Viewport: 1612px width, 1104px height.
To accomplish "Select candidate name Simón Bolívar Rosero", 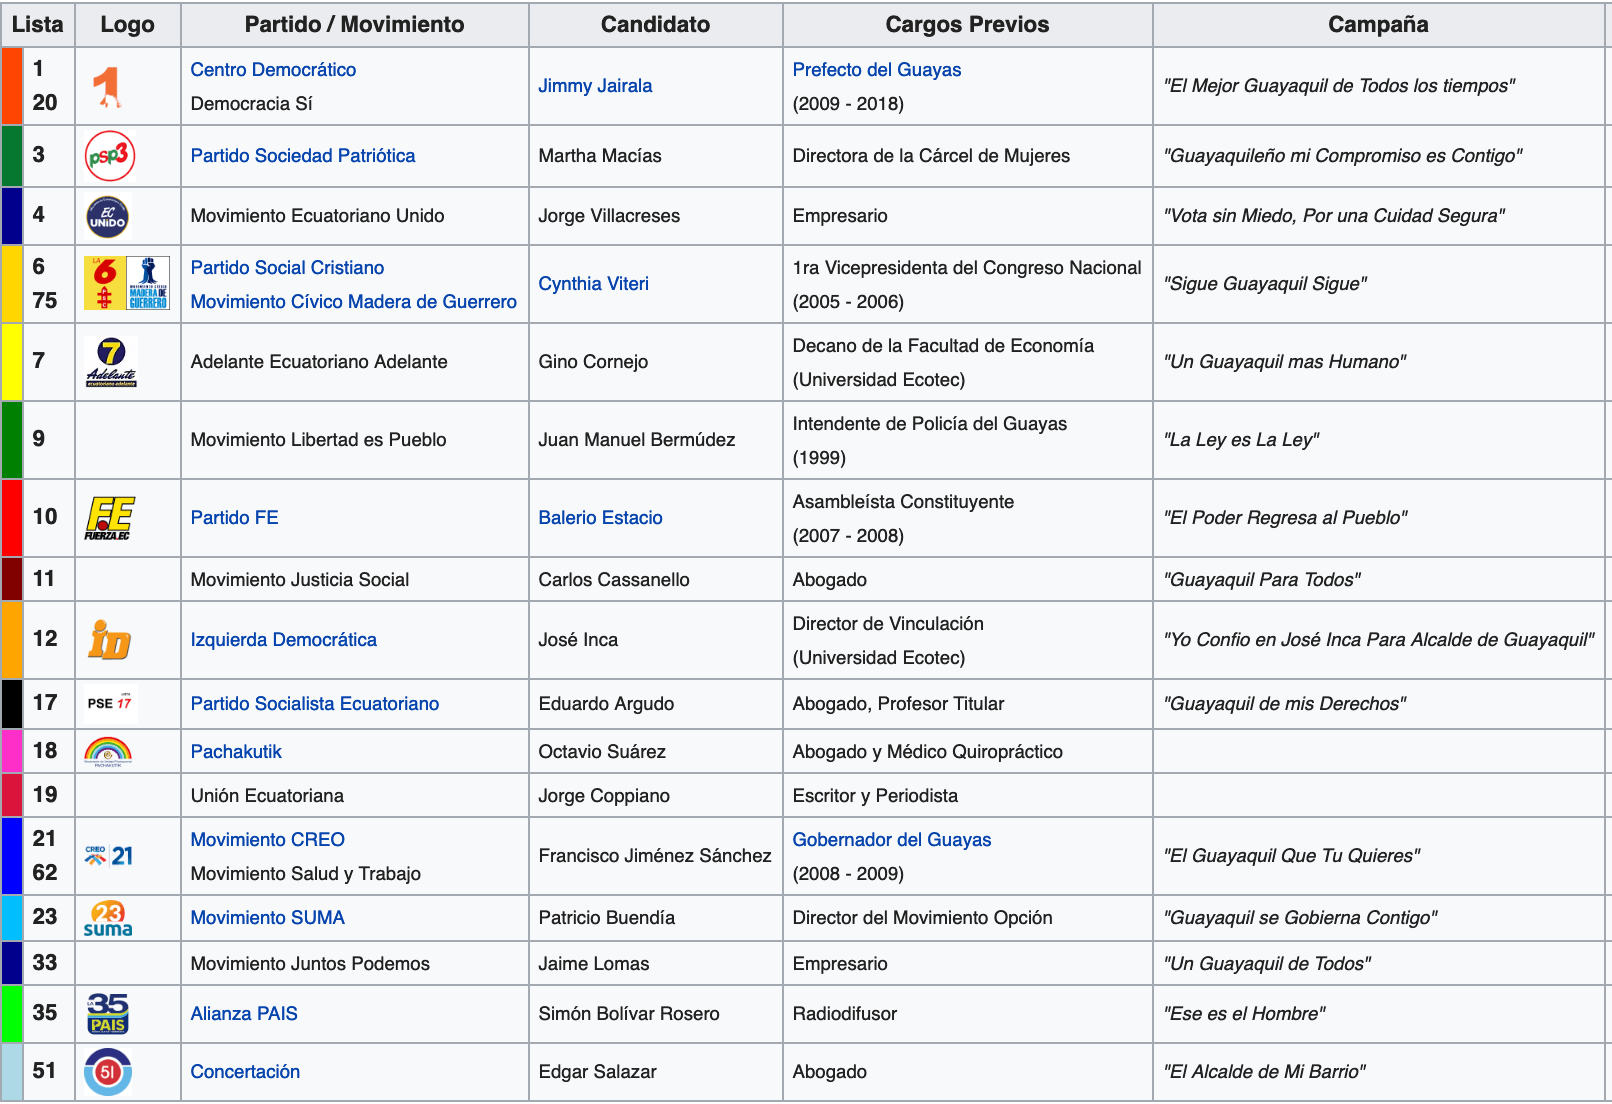I will coord(629,1014).
